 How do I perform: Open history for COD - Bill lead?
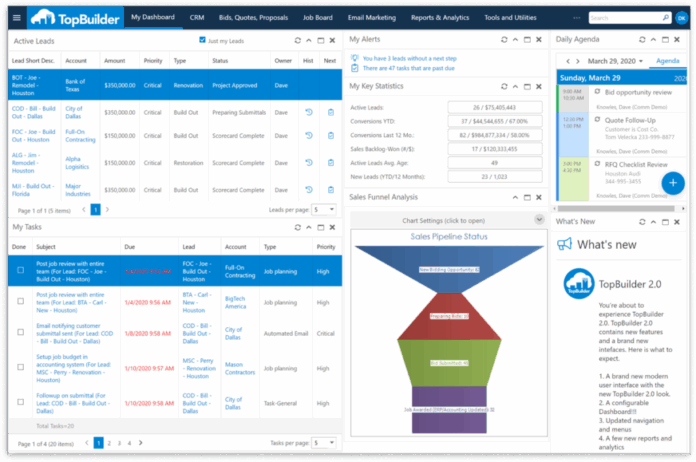(309, 112)
